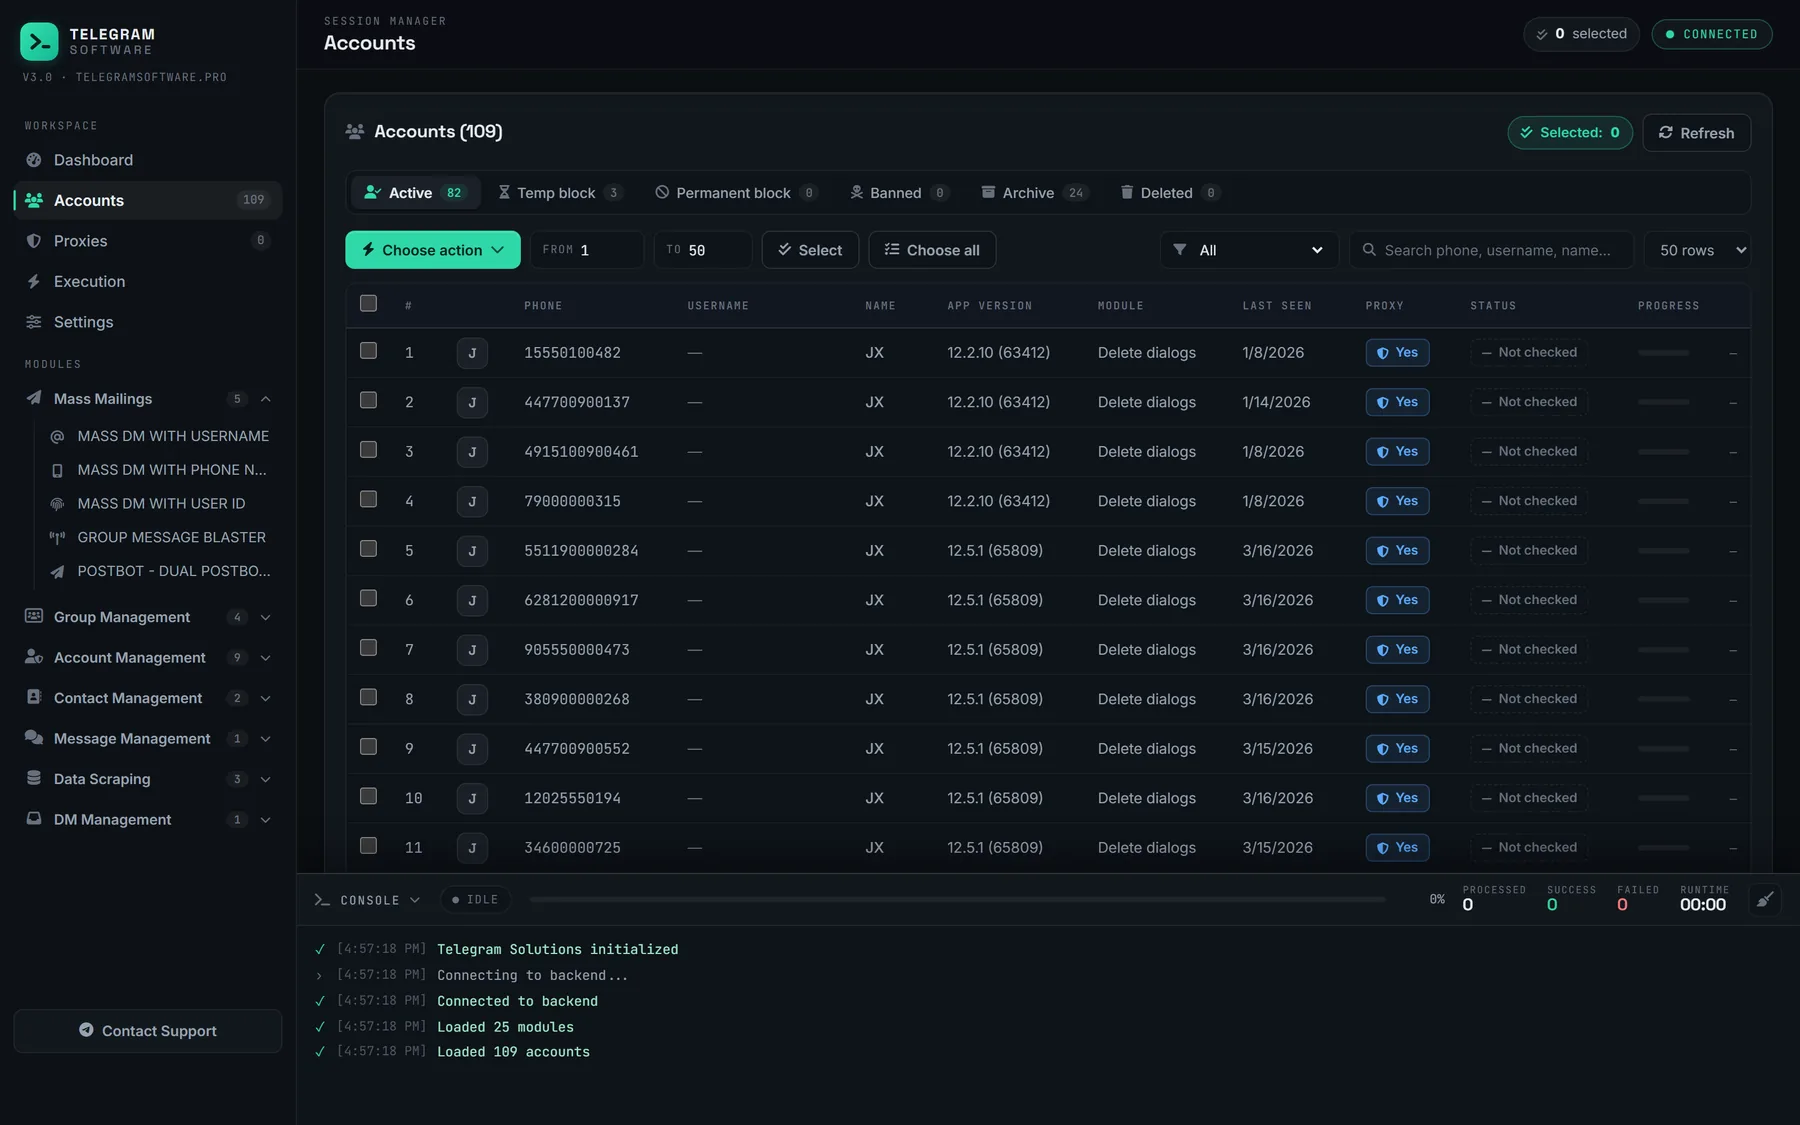This screenshot has width=1800, height=1125.
Task: Switch to the Active tab
Action: pos(415,193)
